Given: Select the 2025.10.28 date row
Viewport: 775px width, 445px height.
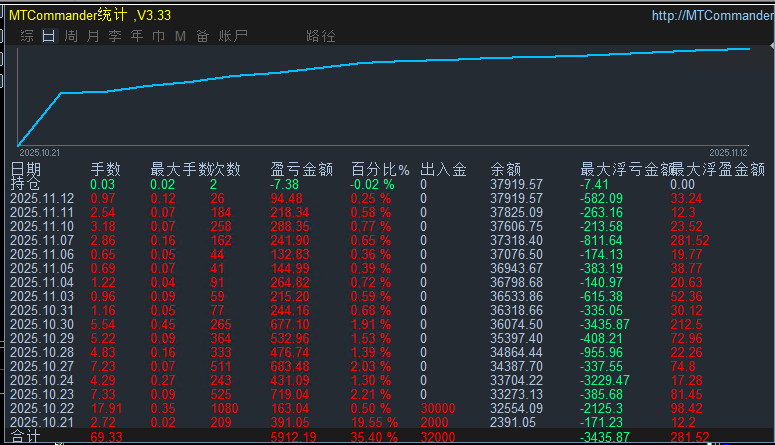Looking at the screenshot, I should 42,352.
